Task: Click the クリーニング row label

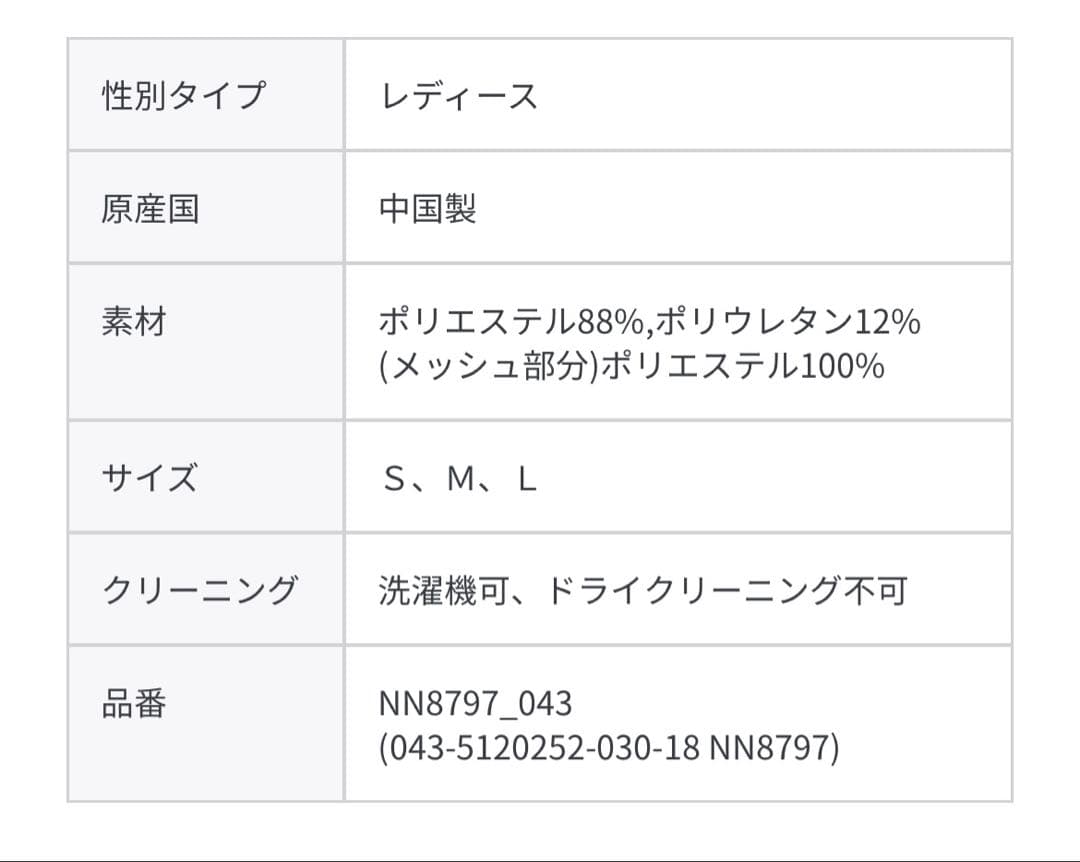Action: click(x=200, y=590)
